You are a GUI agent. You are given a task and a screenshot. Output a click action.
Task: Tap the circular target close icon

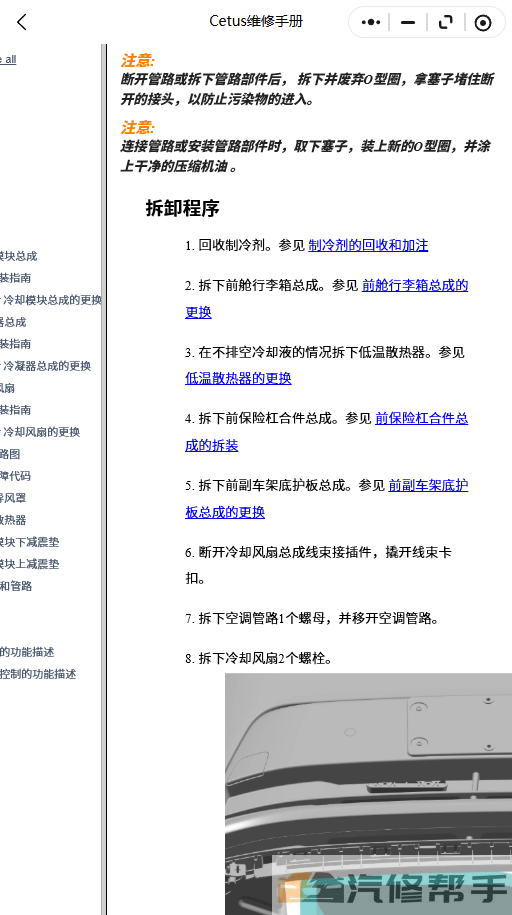(483, 23)
